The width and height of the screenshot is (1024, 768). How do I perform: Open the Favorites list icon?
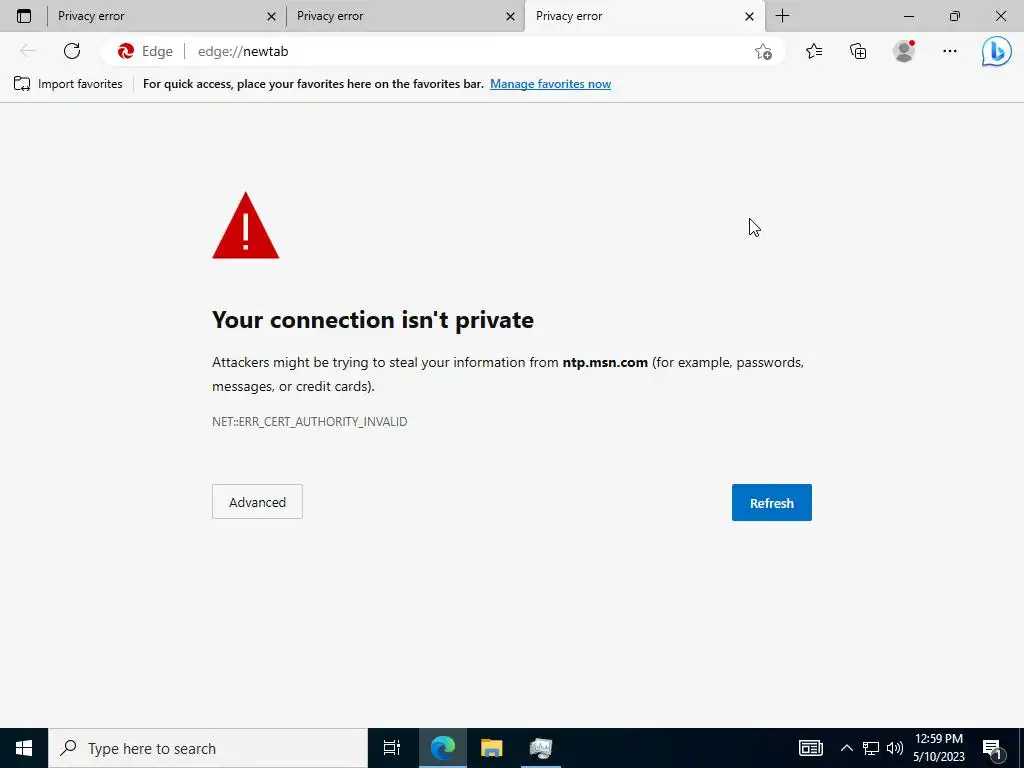(x=814, y=51)
